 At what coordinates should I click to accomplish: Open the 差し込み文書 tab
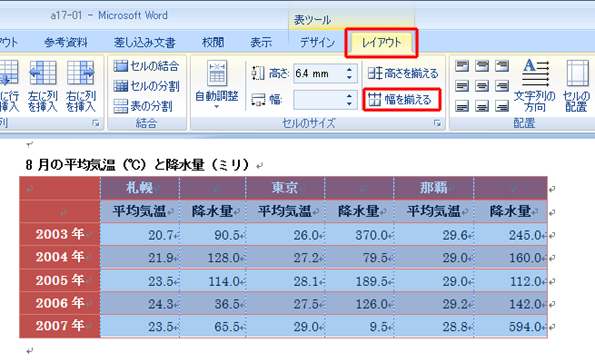click(145, 42)
